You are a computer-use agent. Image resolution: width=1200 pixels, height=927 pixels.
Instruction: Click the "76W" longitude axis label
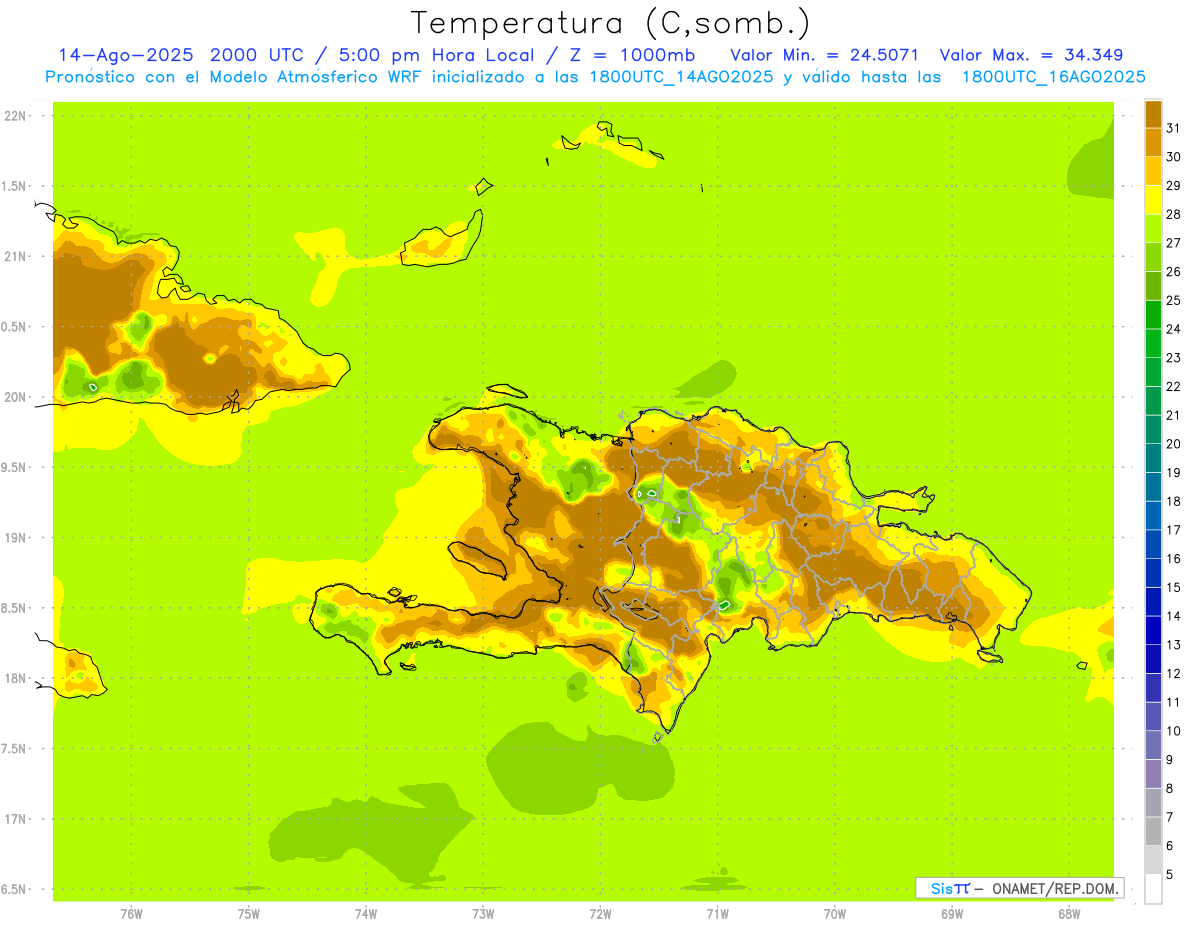131,914
